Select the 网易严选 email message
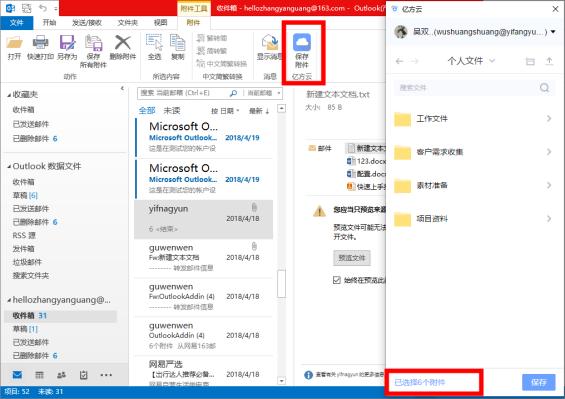This screenshot has height=399, width=565. [x=204, y=373]
